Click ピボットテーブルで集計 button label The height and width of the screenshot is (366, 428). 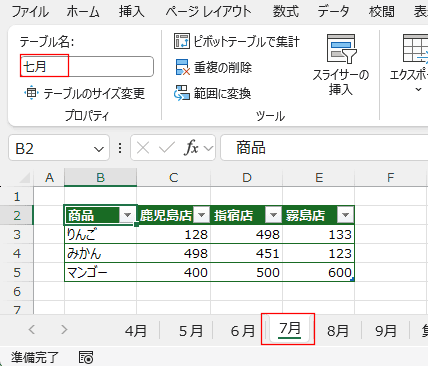(247, 42)
